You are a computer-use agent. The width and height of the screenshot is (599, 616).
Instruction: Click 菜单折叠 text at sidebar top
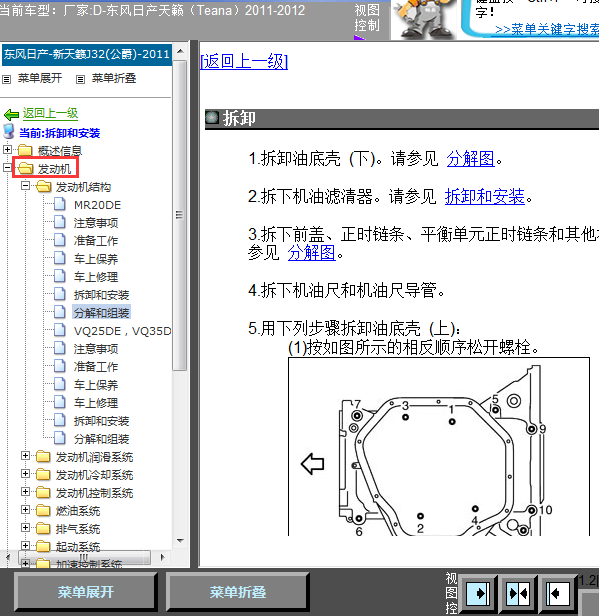(x=114, y=78)
